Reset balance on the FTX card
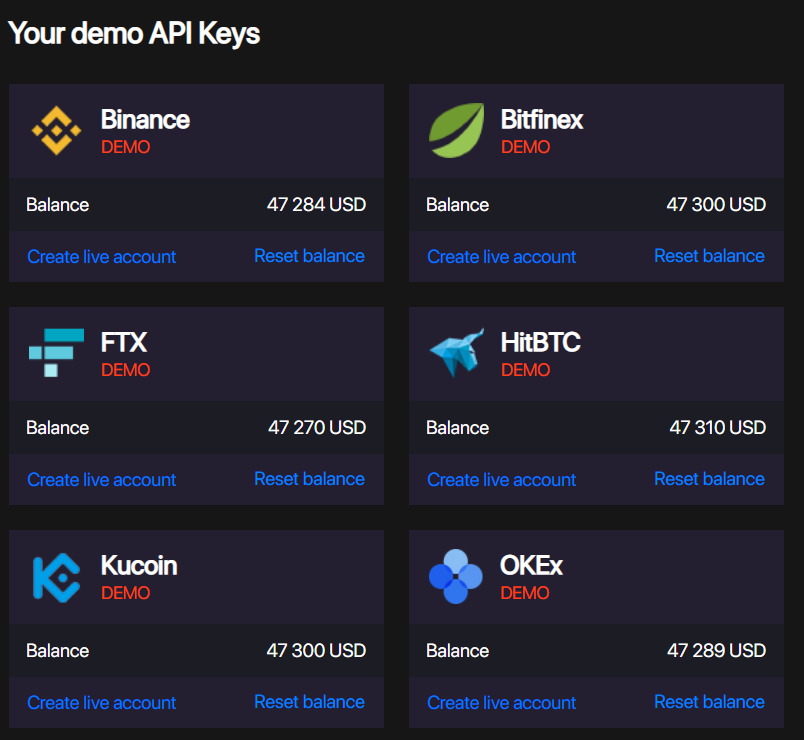 pyautogui.click(x=309, y=478)
